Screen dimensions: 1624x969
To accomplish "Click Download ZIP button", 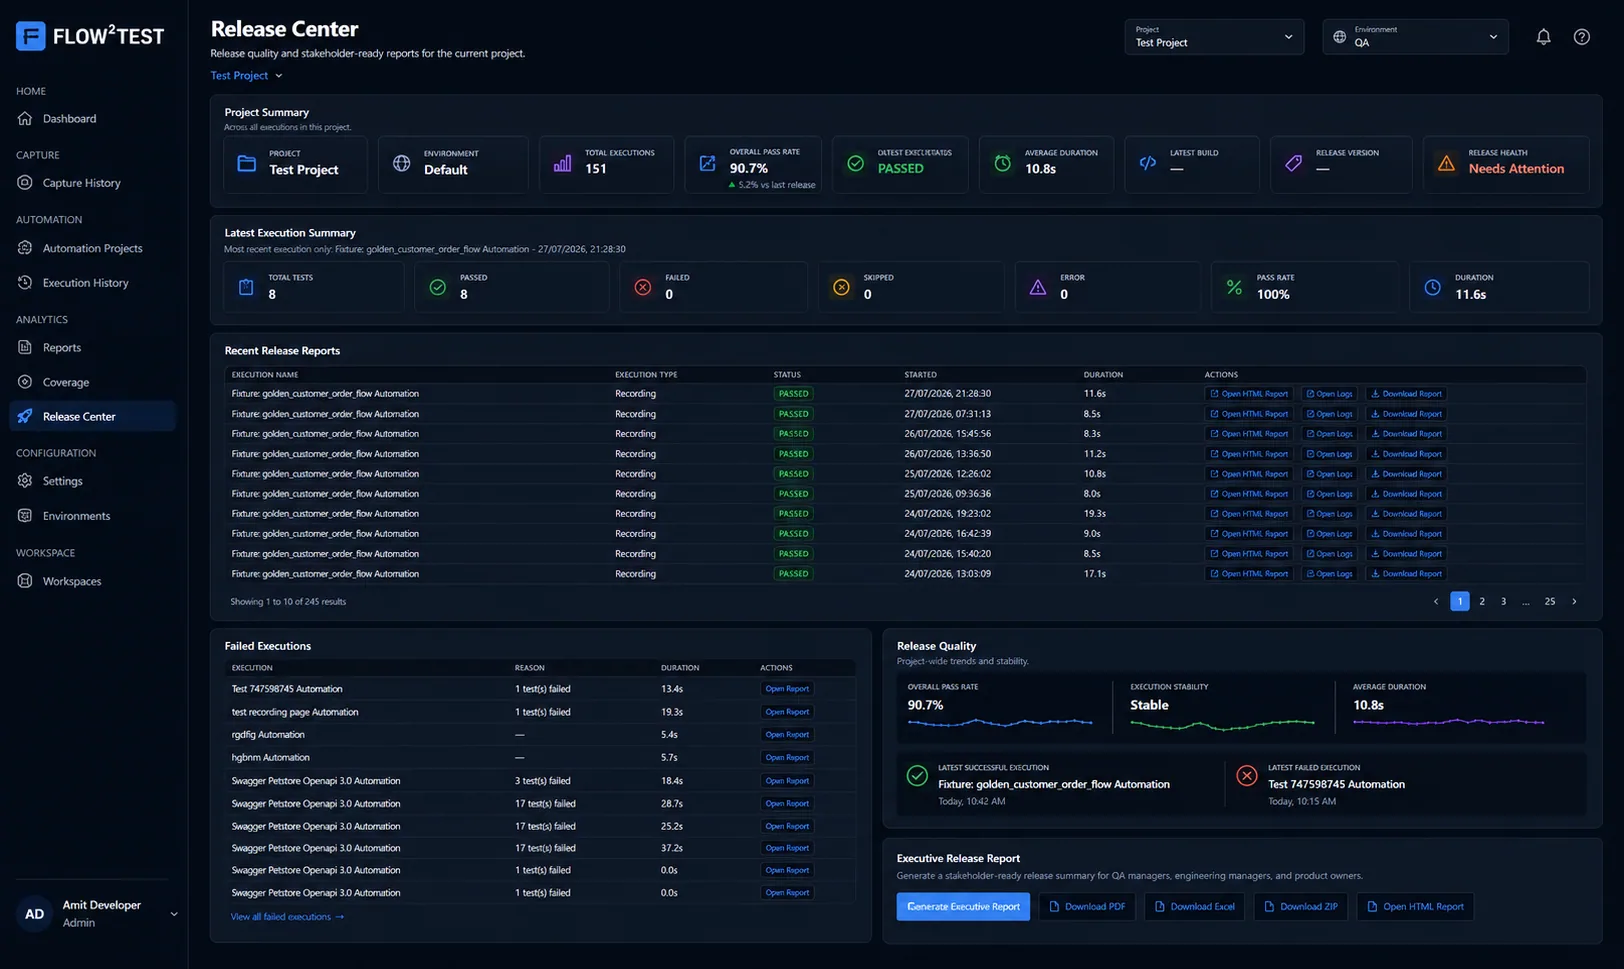I will click(1301, 906).
